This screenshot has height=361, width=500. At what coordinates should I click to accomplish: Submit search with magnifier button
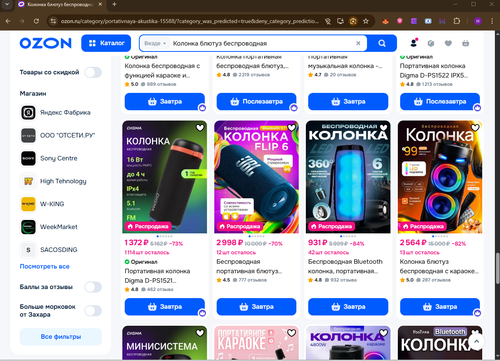click(382, 43)
